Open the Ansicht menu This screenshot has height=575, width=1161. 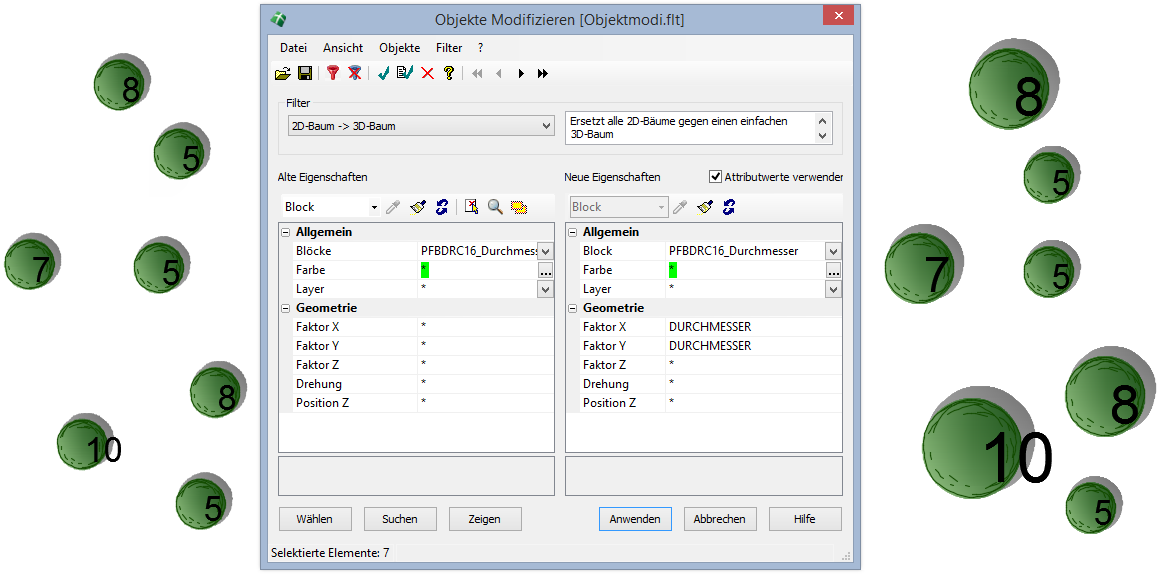[343, 48]
